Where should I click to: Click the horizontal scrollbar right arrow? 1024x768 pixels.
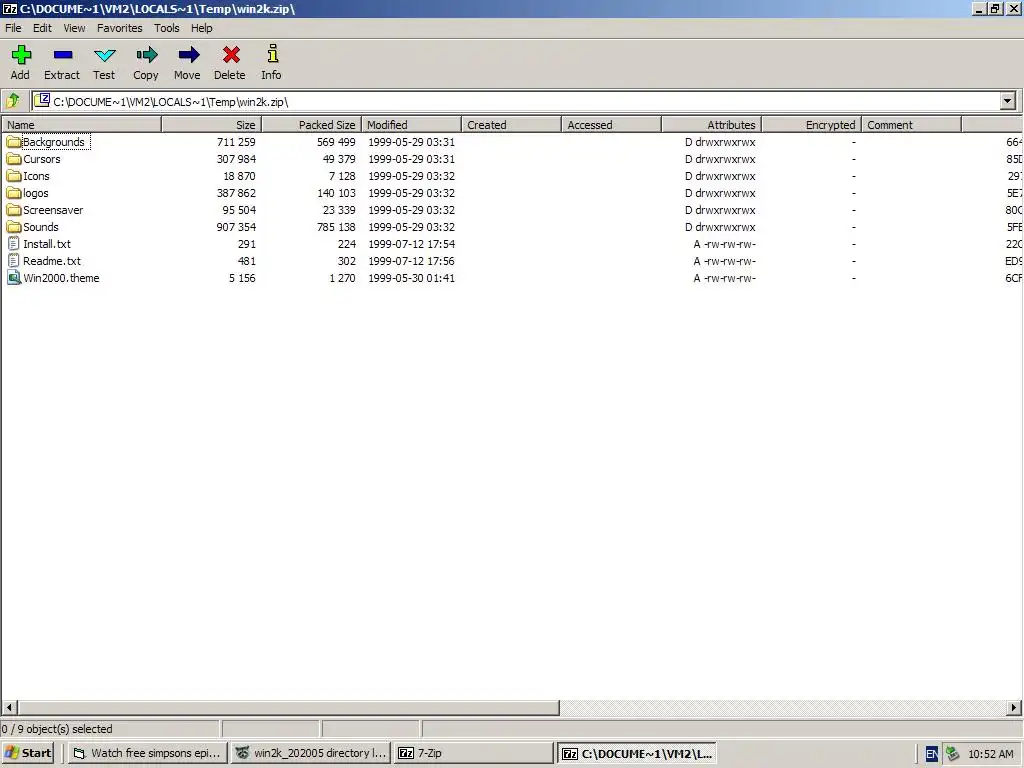click(x=1014, y=707)
